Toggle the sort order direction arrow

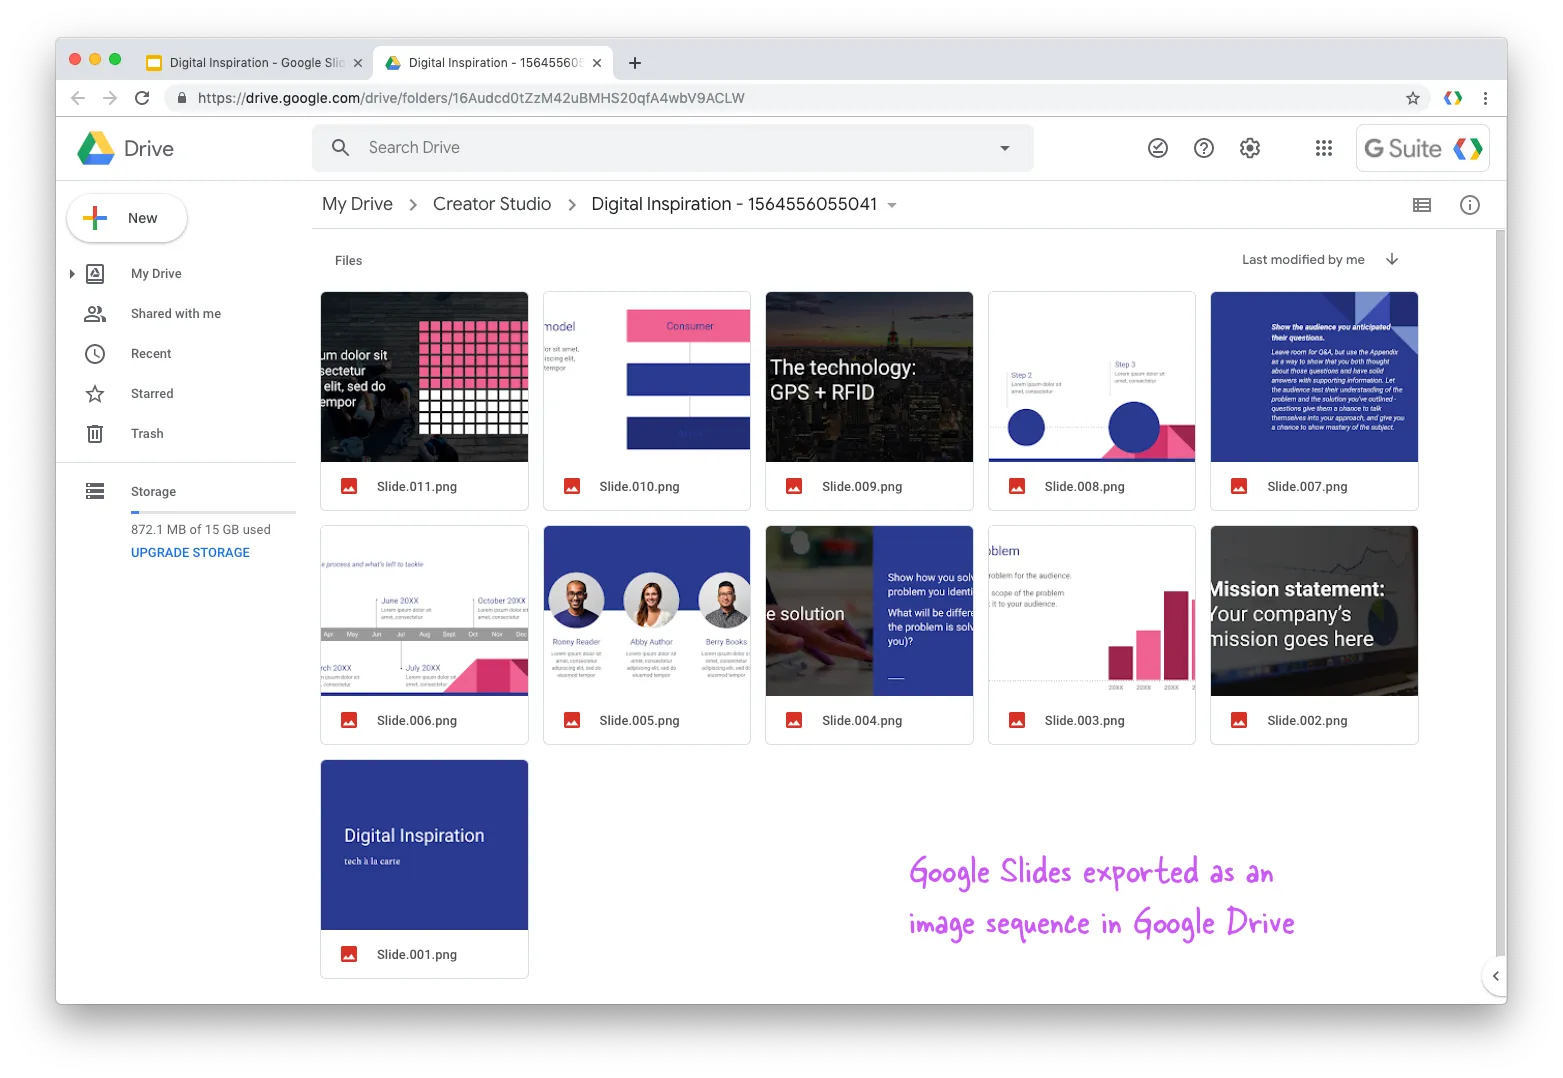[x=1391, y=259]
